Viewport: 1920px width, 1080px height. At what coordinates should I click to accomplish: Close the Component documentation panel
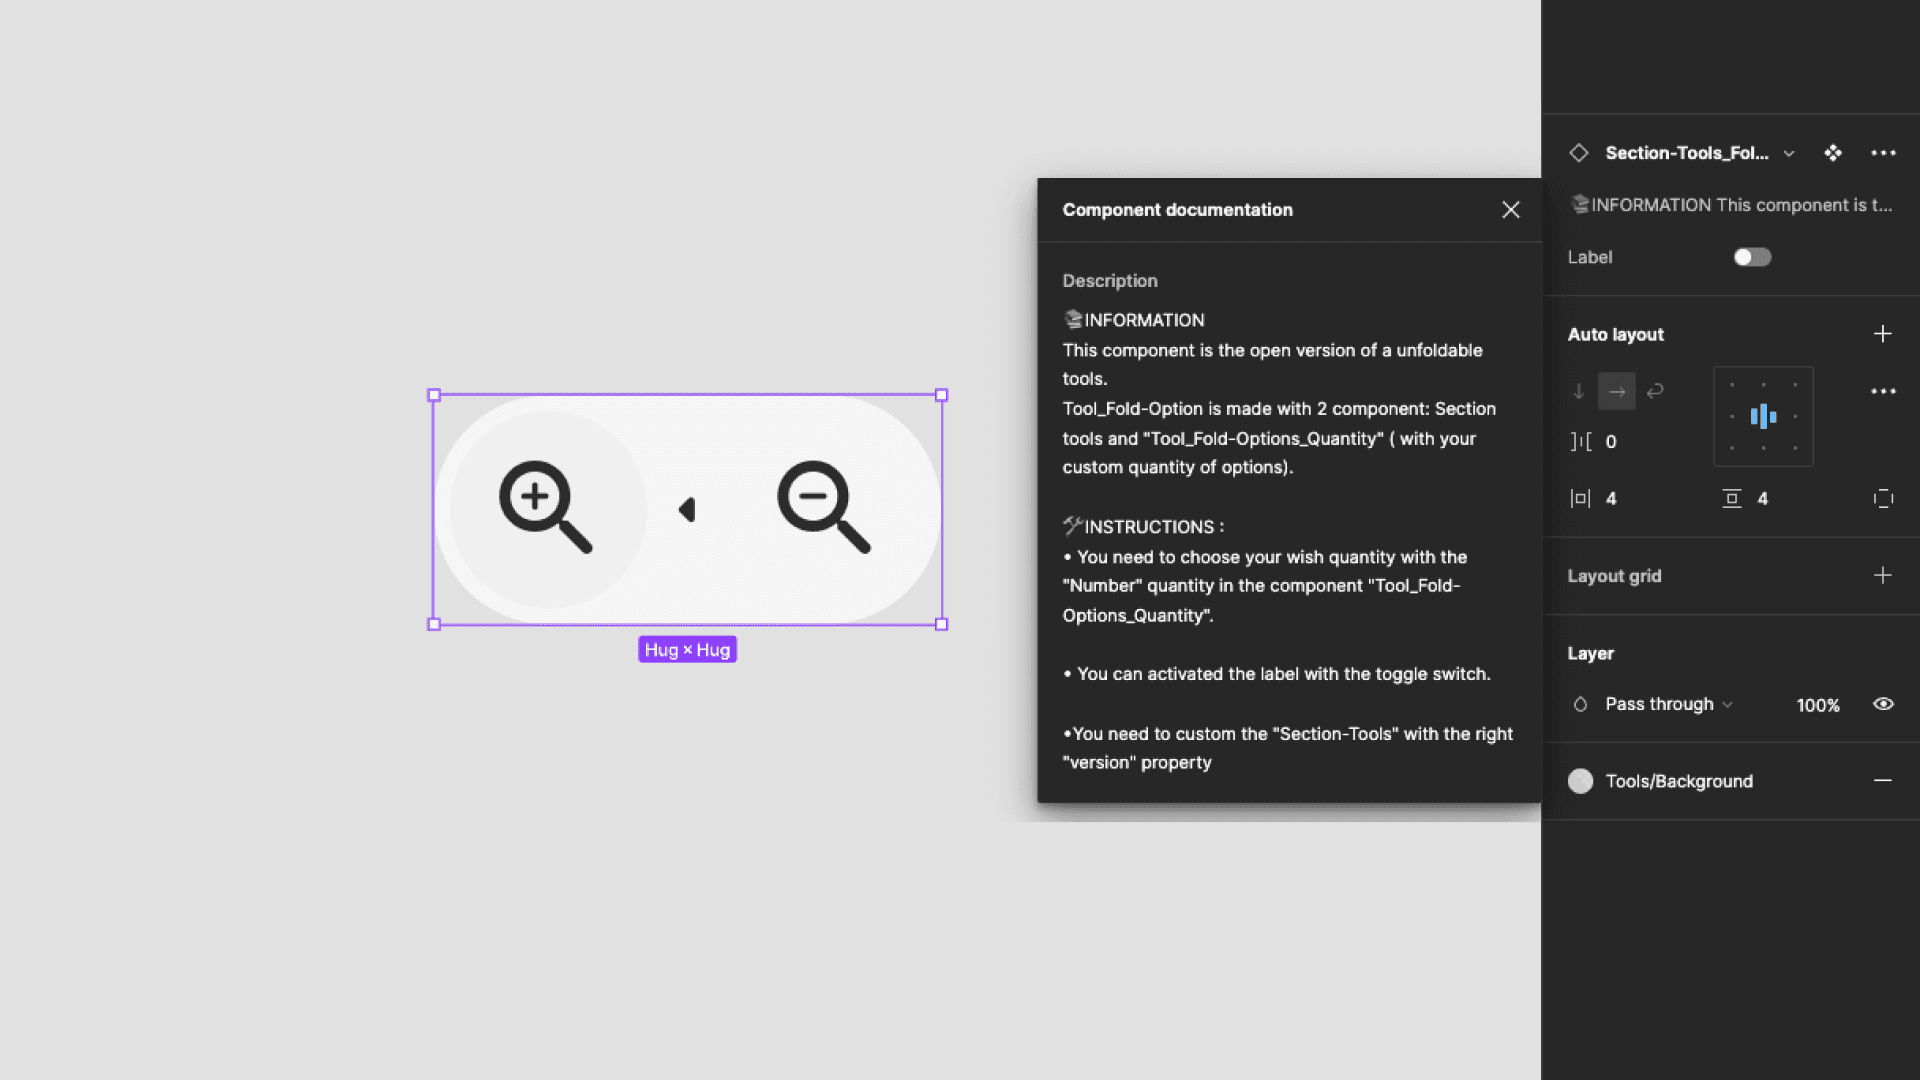tap(1510, 210)
